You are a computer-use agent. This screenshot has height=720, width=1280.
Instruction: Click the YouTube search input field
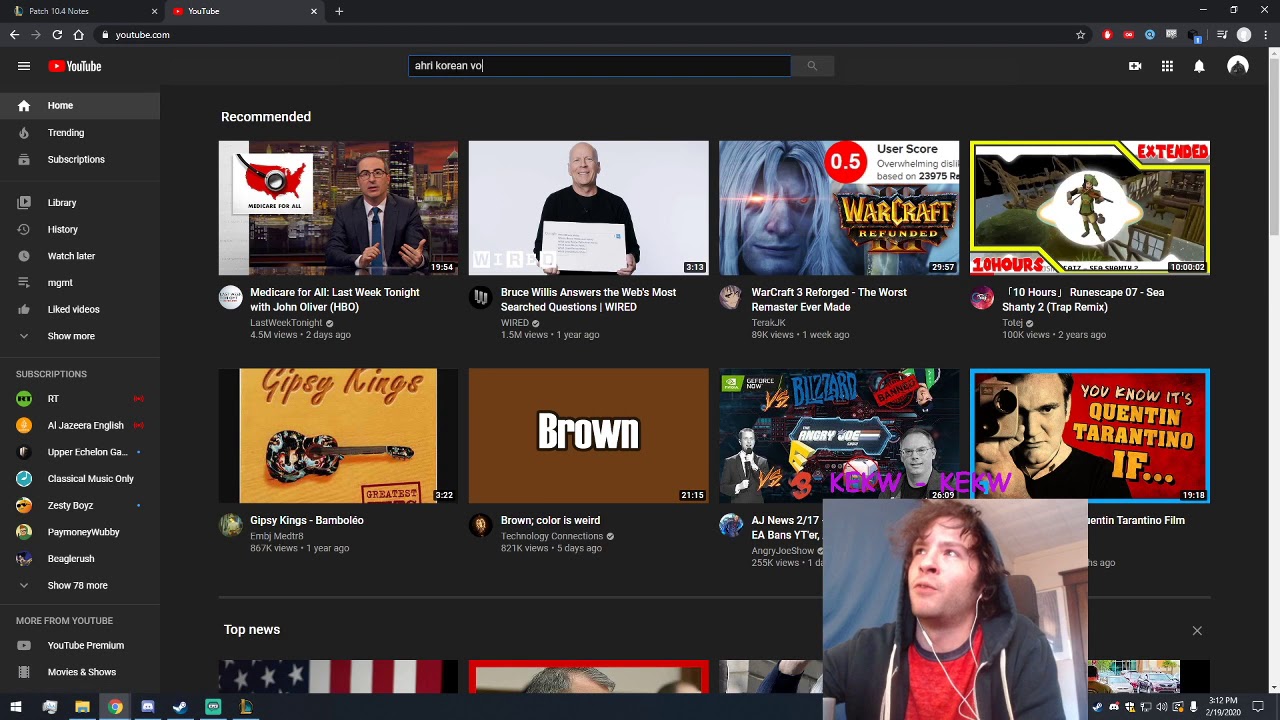point(600,66)
